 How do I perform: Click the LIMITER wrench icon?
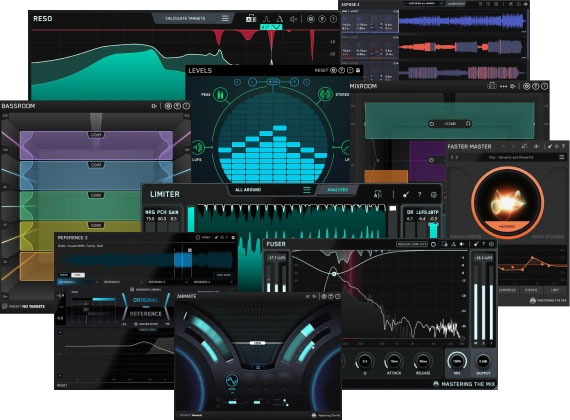point(406,195)
